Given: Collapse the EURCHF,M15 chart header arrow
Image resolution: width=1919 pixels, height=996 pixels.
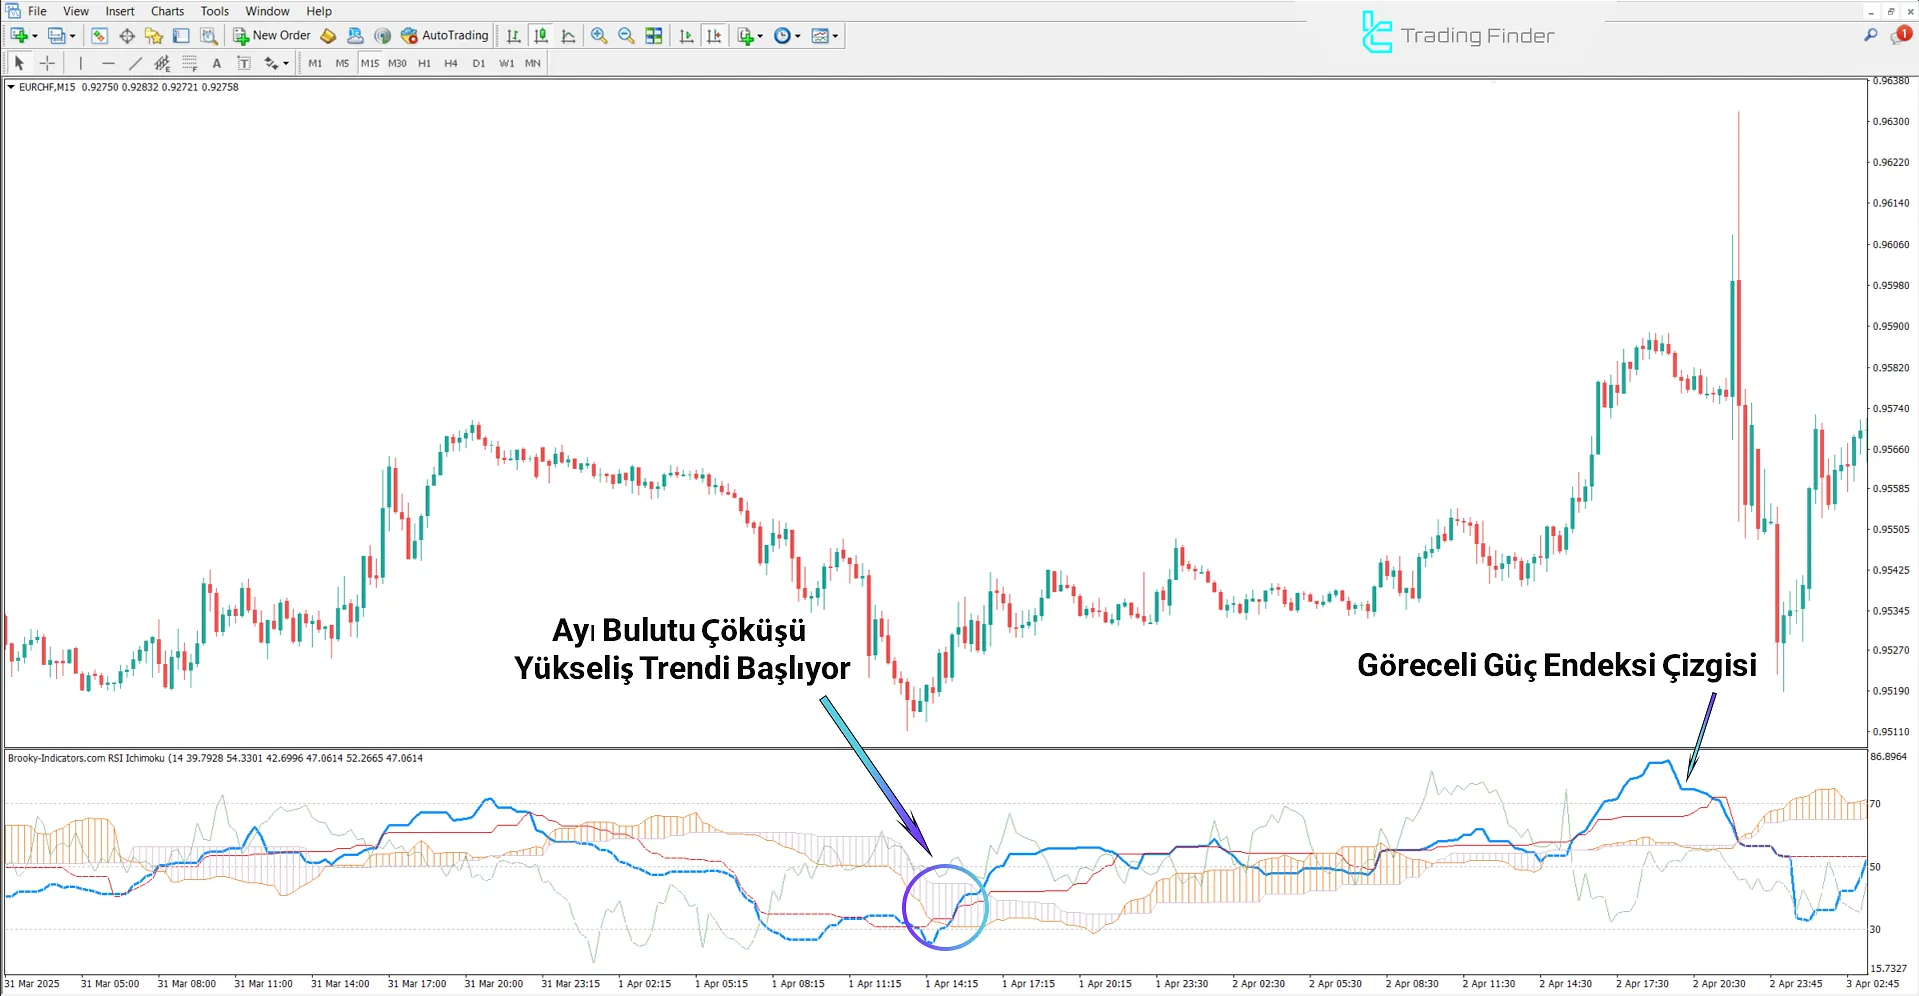Looking at the screenshot, I should (x=10, y=87).
